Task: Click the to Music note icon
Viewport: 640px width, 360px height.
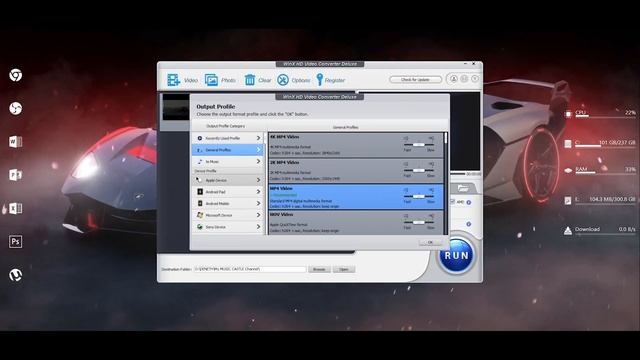Action: [200, 162]
